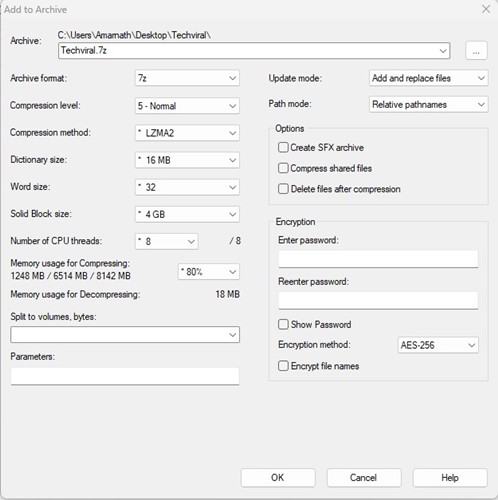Expand the Dictionary size dropdown
The height and width of the screenshot is (500, 498).
point(187,160)
